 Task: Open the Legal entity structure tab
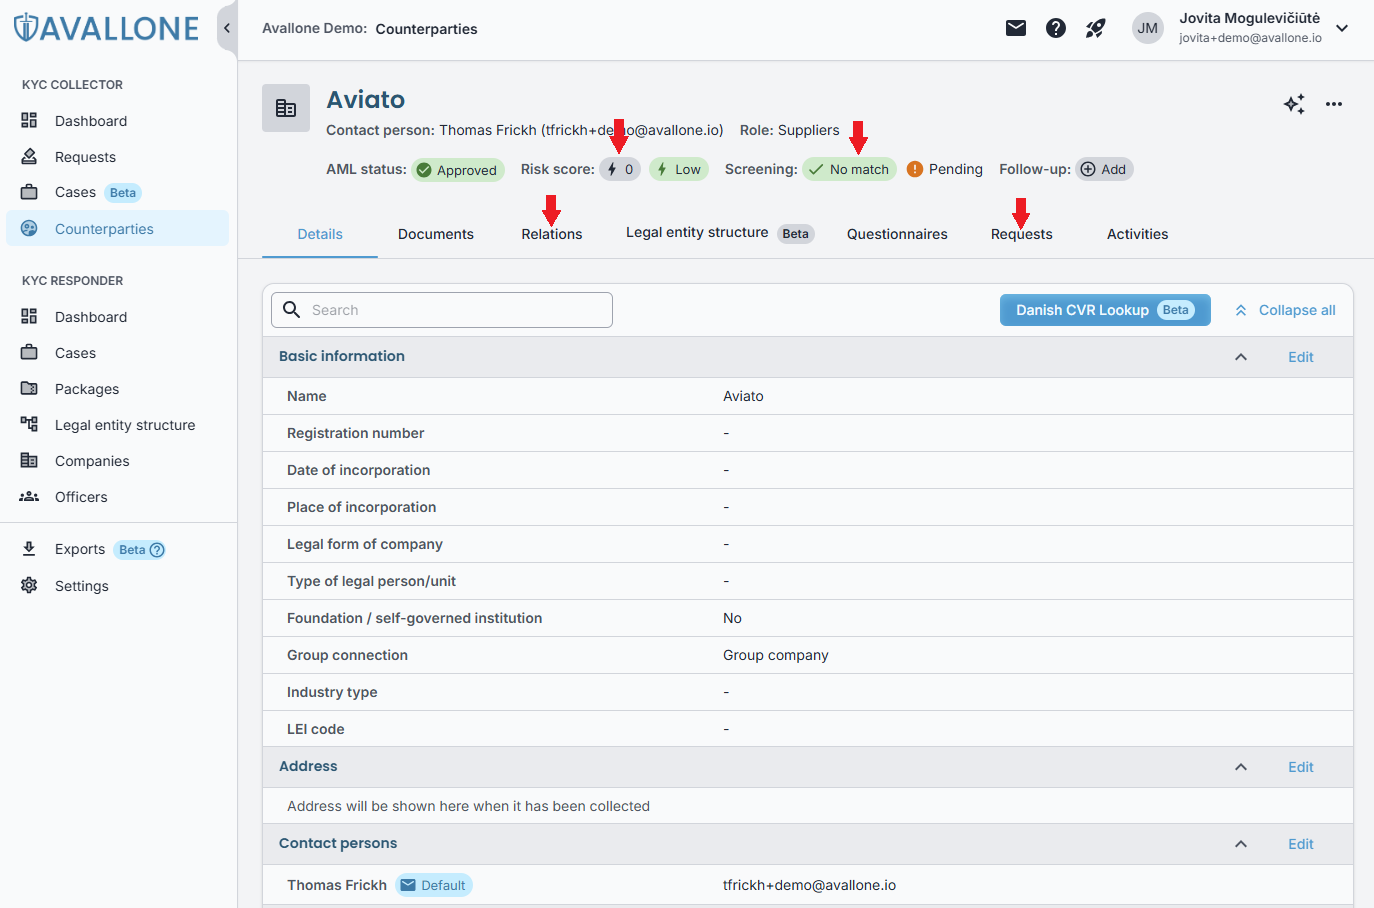pyautogui.click(x=720, y=234)
